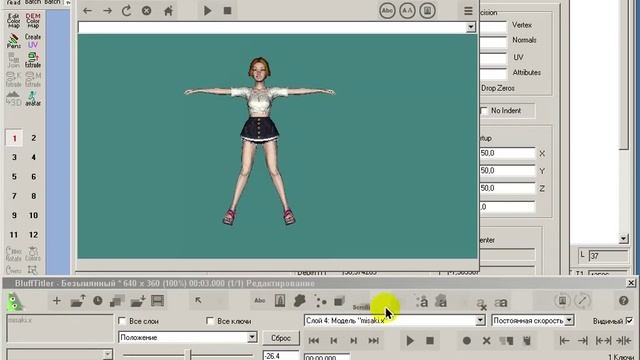Screen dimensions: 640x360
Task: Open DEM Color Map tool
Action: tap(33, 20)
